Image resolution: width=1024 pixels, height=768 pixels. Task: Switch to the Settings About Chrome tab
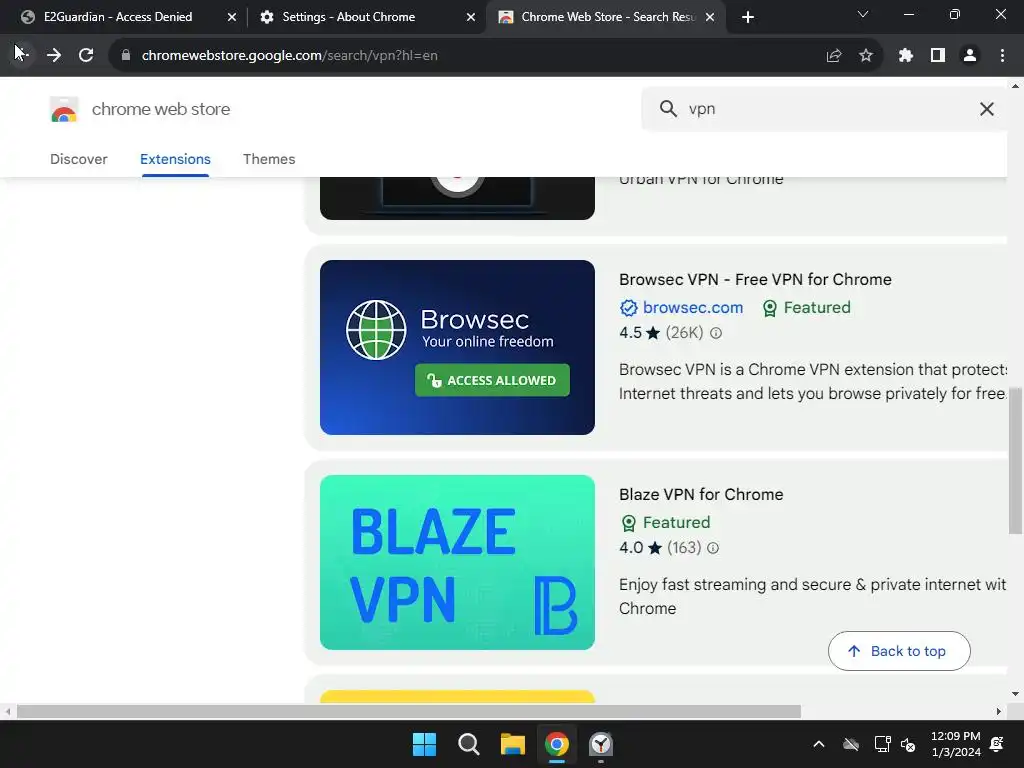tap(349, 17)
